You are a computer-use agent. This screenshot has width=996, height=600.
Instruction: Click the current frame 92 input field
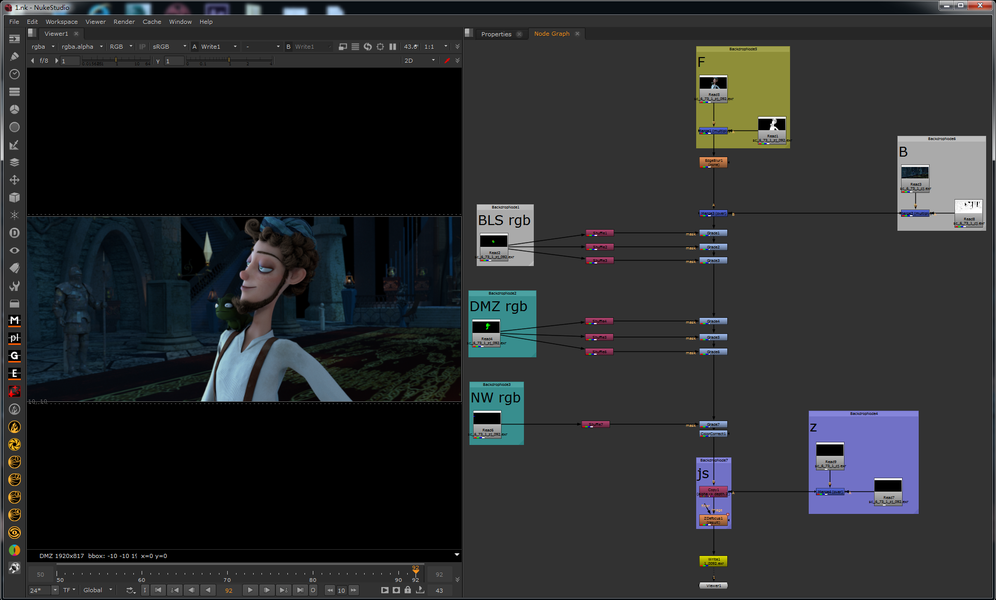229,590
